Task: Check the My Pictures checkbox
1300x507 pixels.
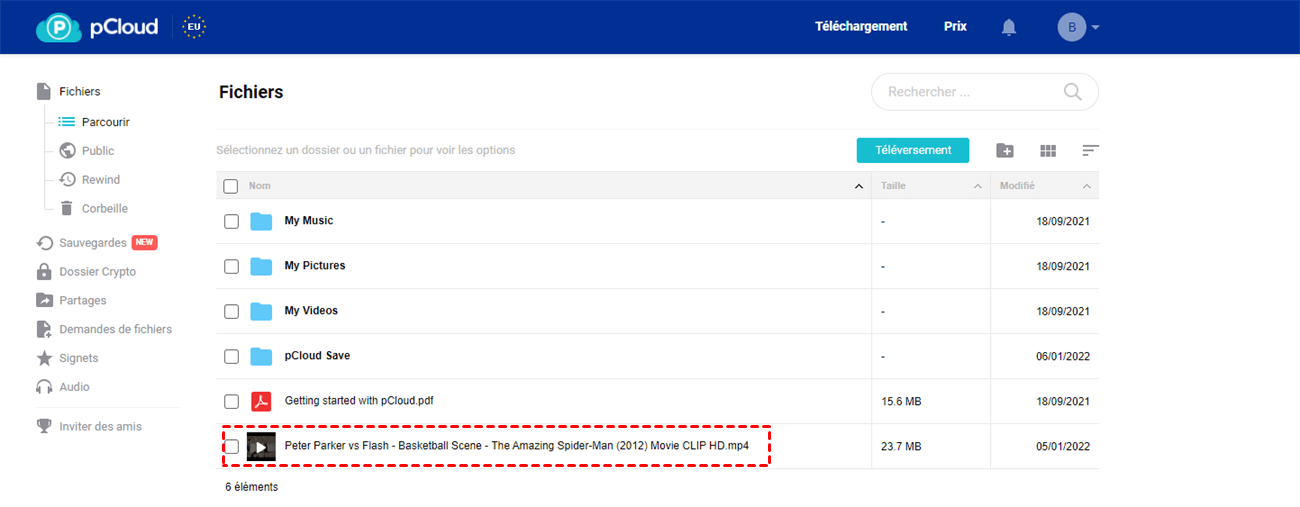Action: (x=231, y=267)
